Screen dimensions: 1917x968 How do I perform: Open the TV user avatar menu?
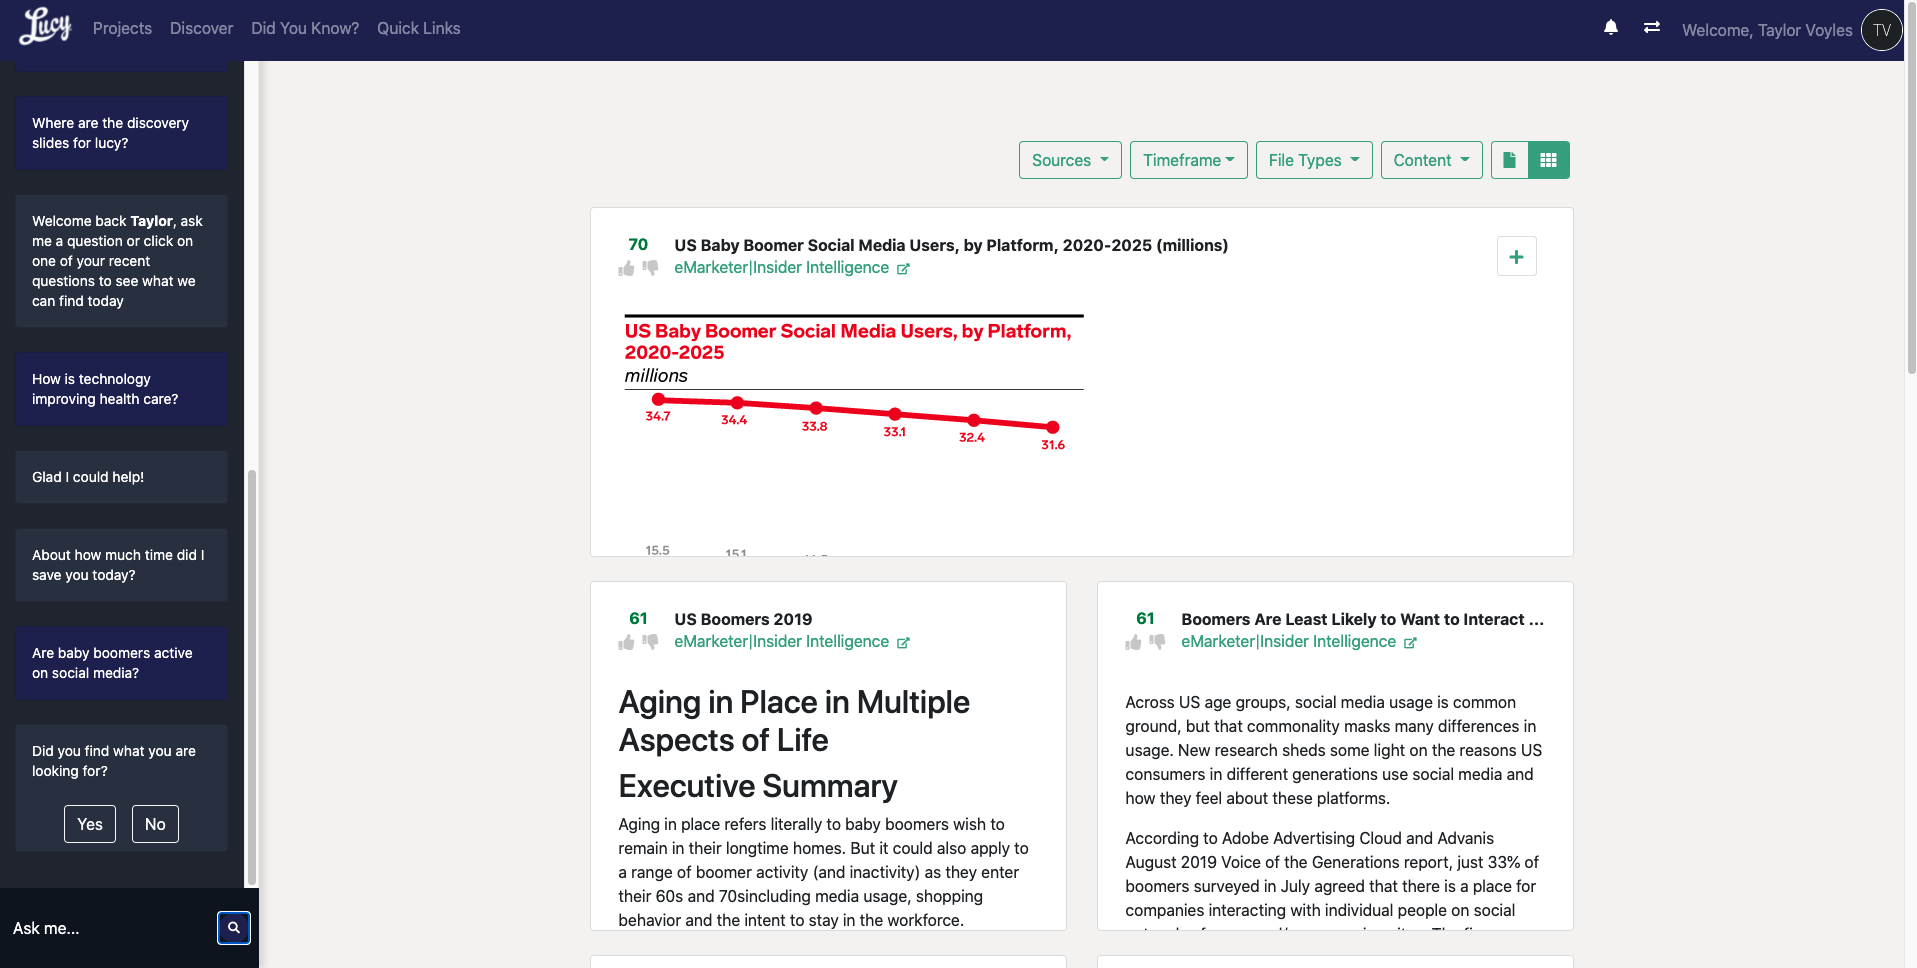pyautogui.click(x=1881, y=30)
